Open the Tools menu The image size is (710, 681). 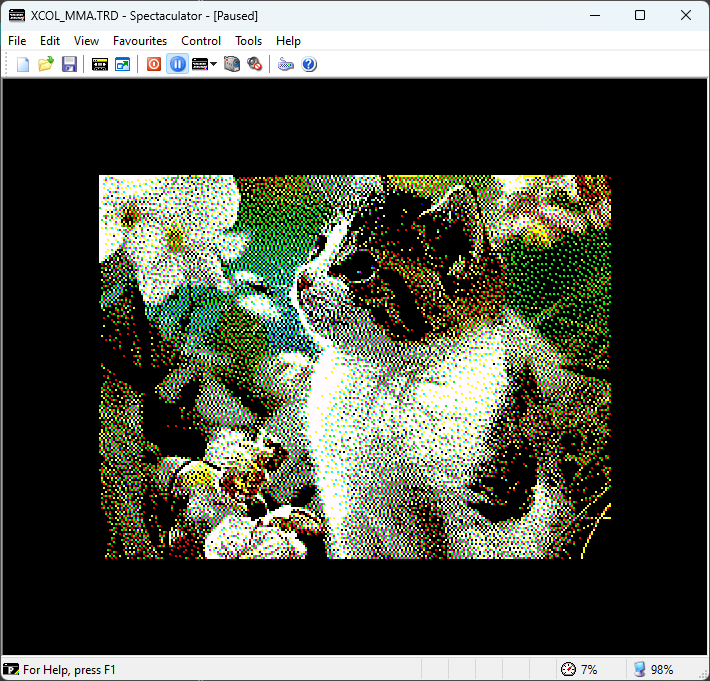click(x=249, y=41)
